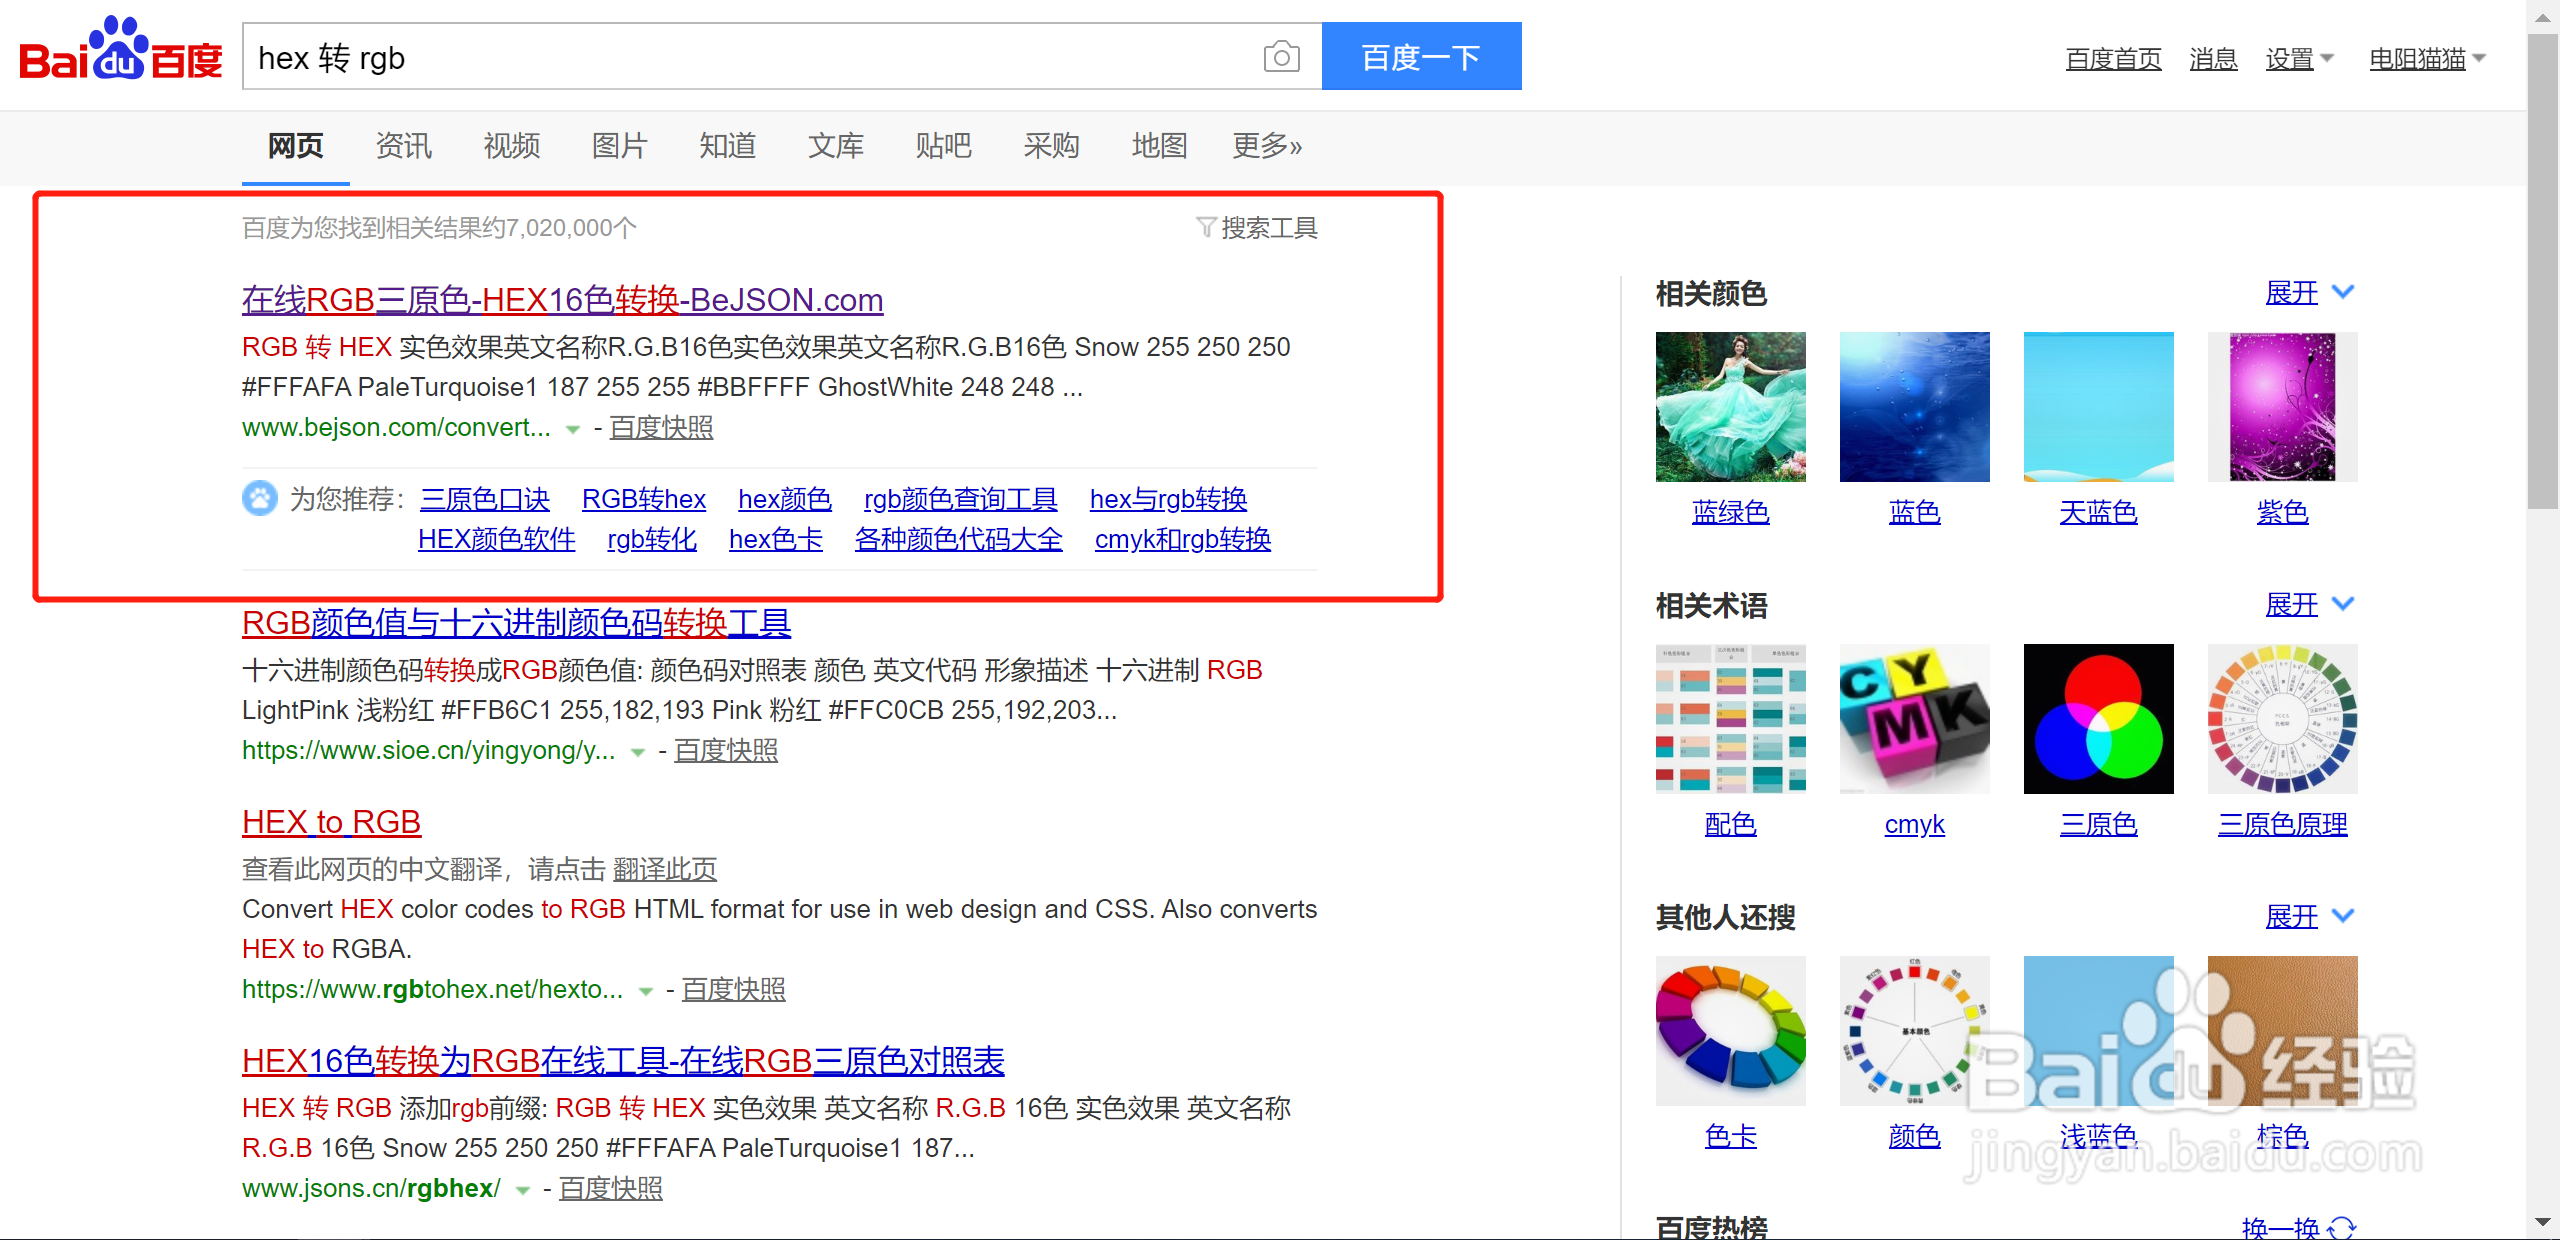
Task: Expand the 相关术语 section via 展开
Action: pos(2310,604)
